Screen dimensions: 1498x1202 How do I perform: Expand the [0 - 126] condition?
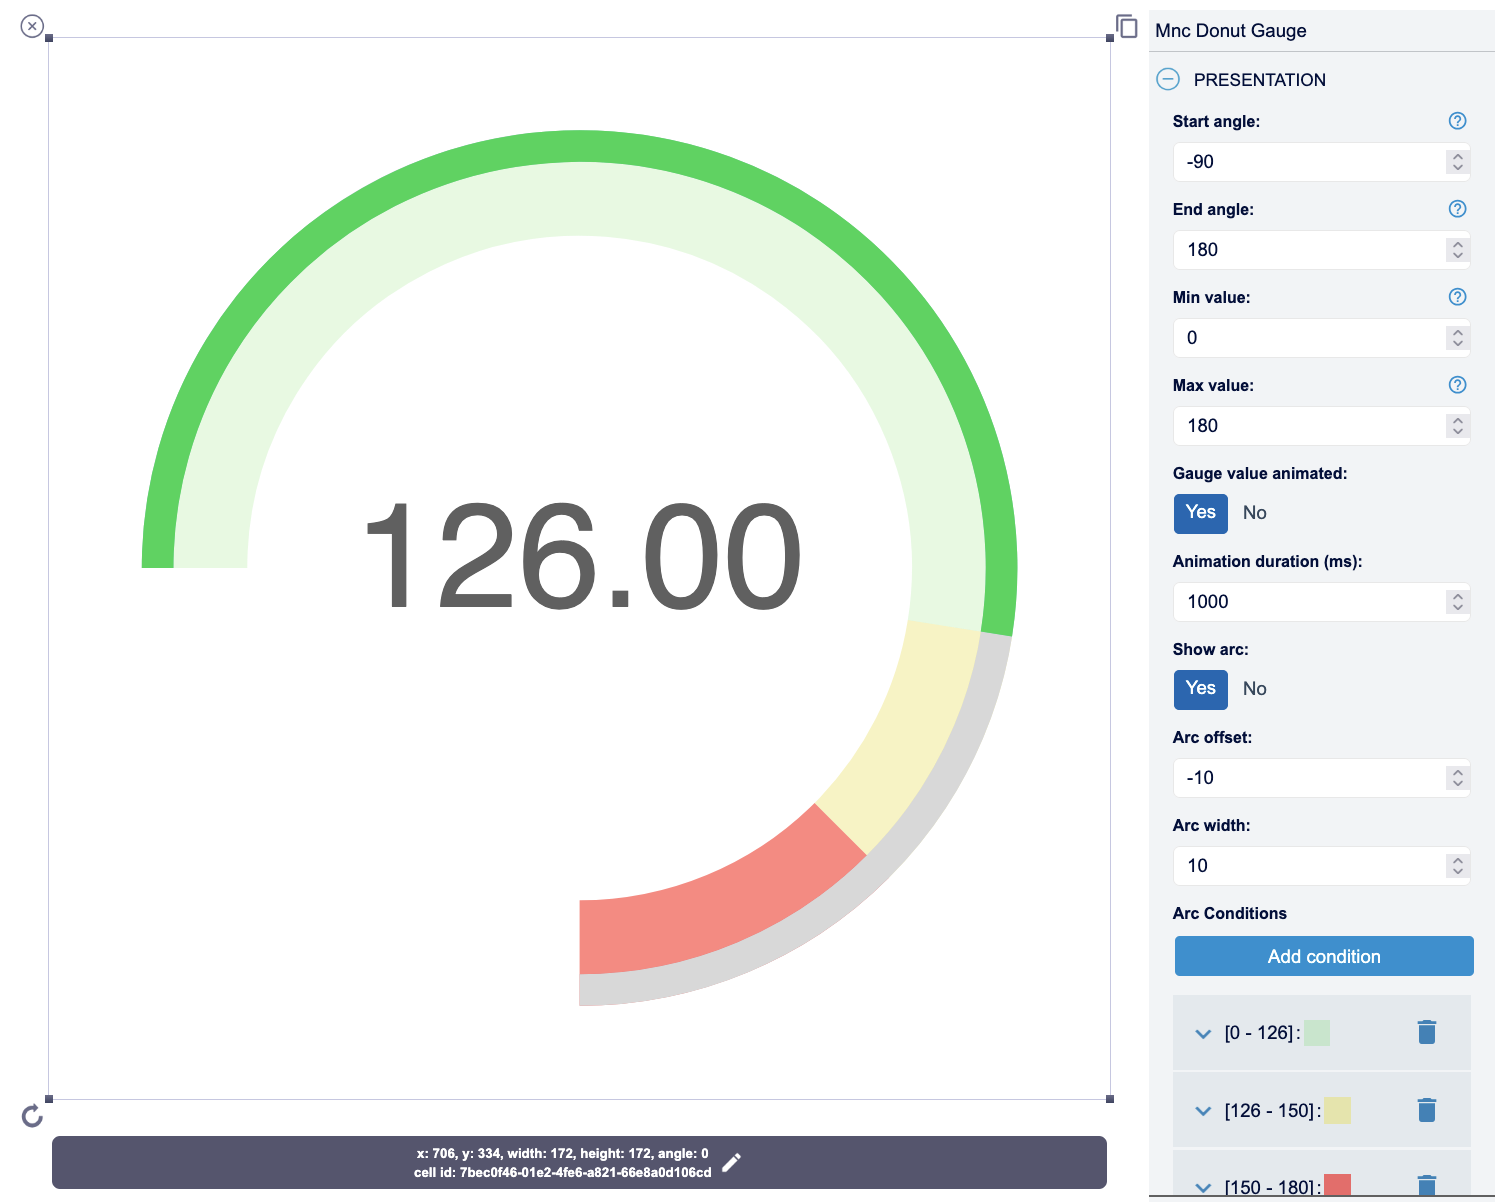coord(1203,1034)
